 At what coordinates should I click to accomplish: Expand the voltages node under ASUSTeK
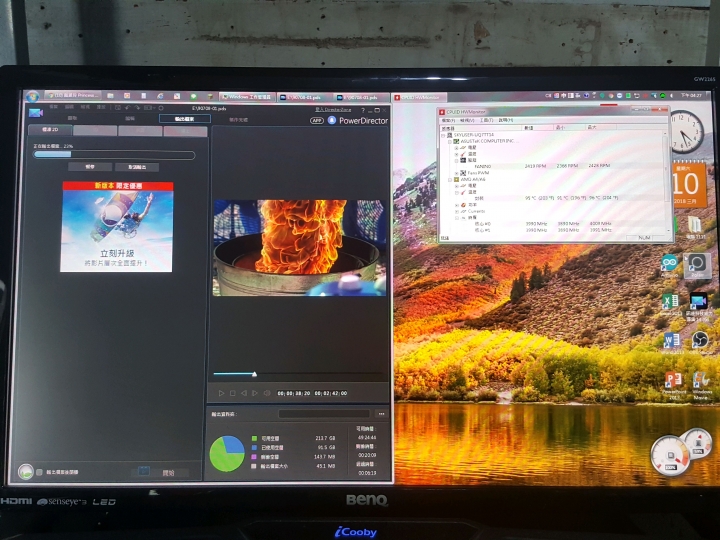[x=456, y=148]
